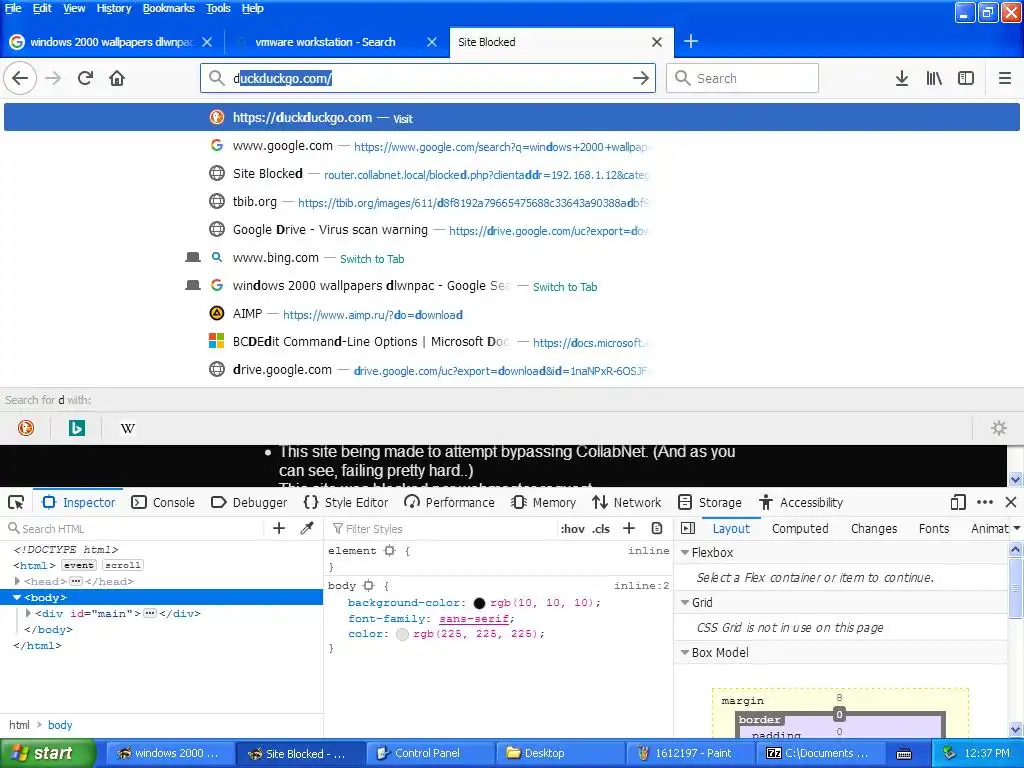The height and width of the screenshot is (768, 1024).
Task: Toggle the :hov pseudo-class panel
Action: click(573, 529)
